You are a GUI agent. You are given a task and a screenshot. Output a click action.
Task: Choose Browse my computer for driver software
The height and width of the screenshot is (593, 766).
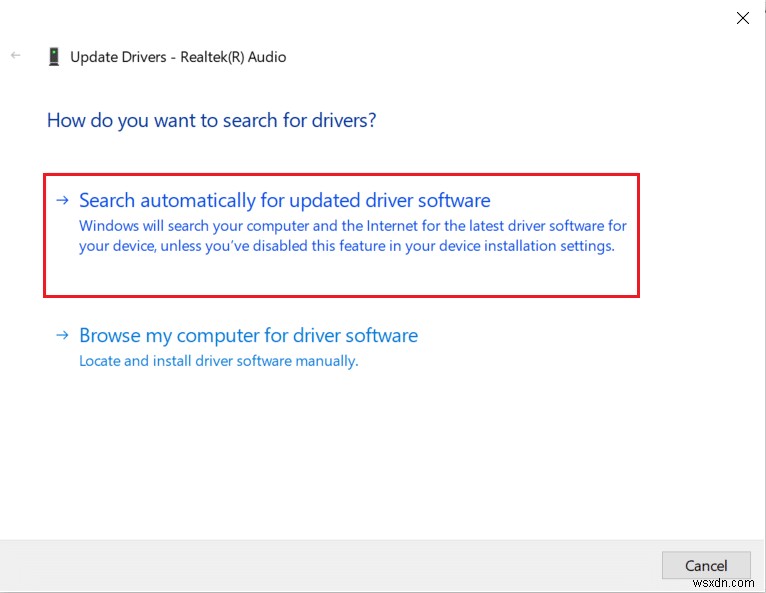(248, 336)
